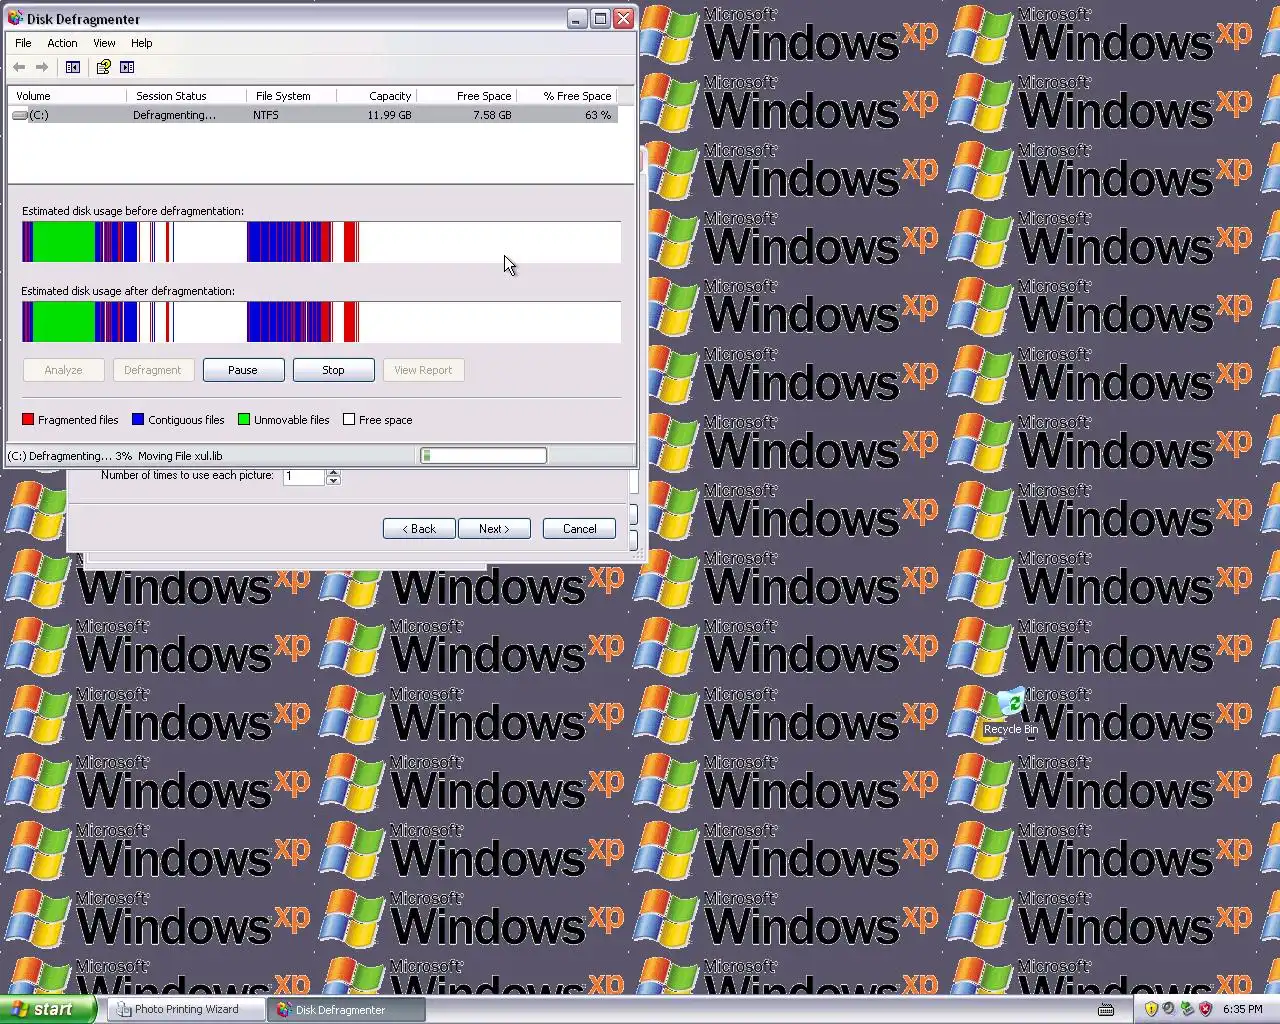
Task: Open the Help menu
Action: 141,43
